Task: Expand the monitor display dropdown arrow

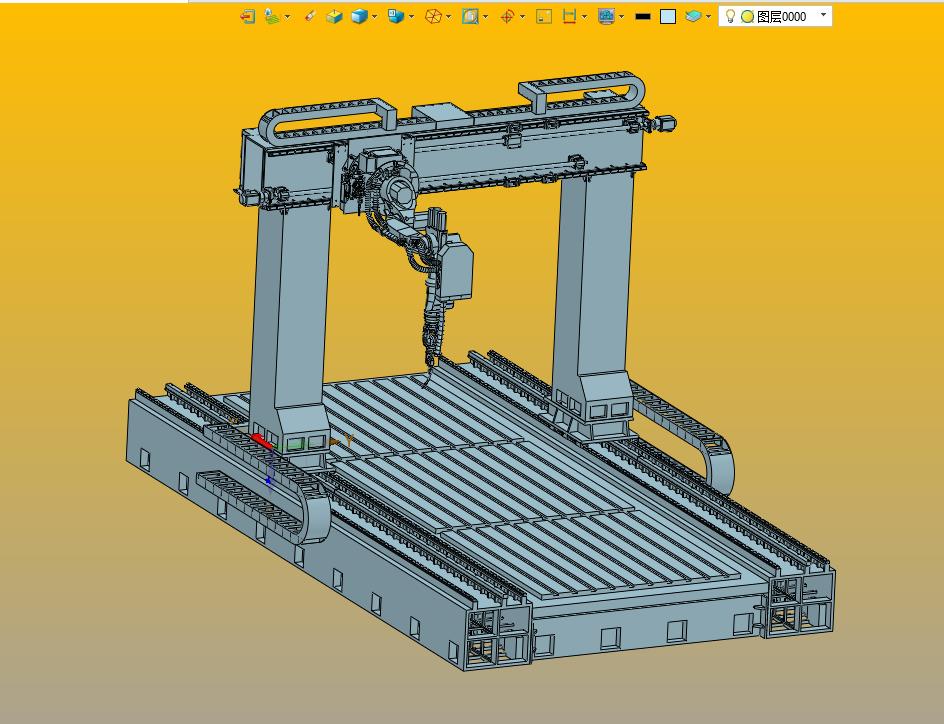Action: 621,17
